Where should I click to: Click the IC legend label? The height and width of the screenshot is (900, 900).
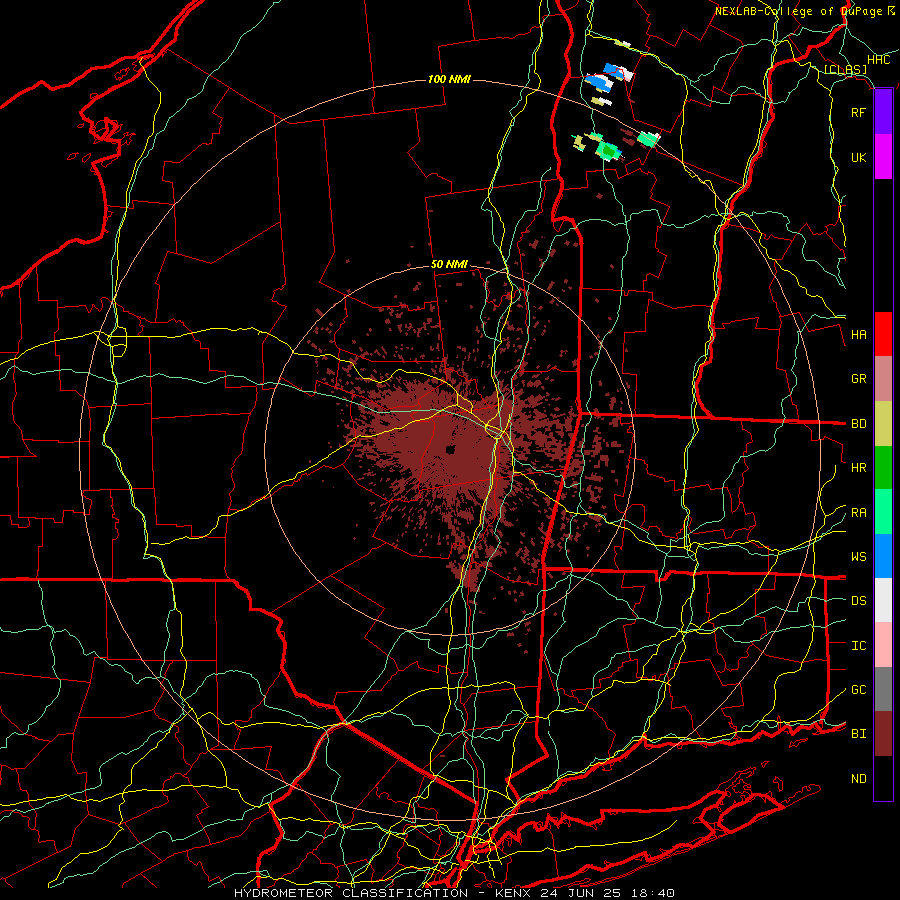click(858, 646)
